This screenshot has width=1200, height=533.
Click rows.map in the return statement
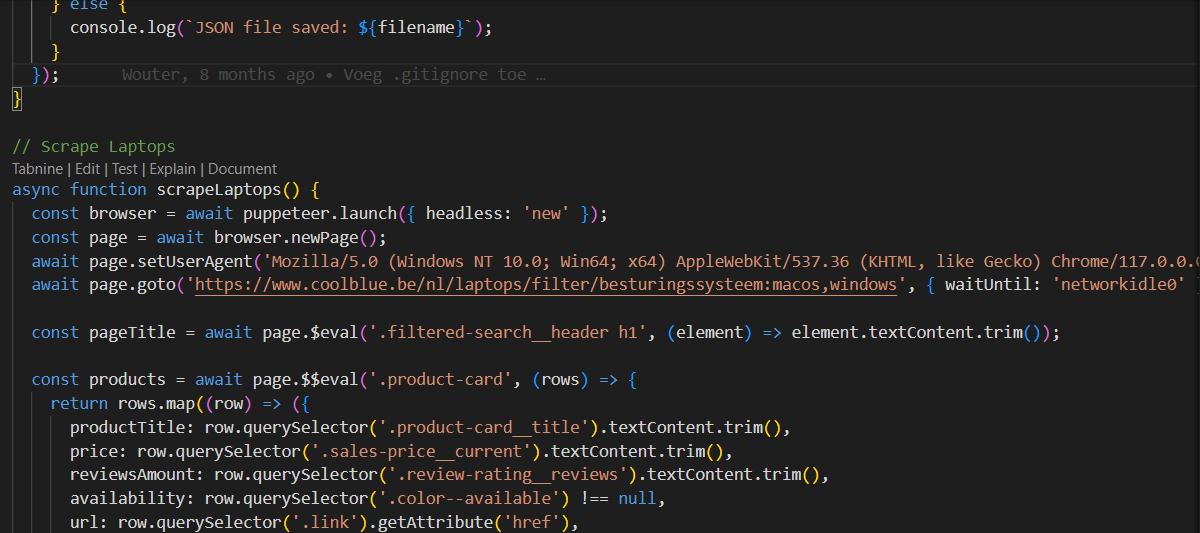(x=157, y=404)
